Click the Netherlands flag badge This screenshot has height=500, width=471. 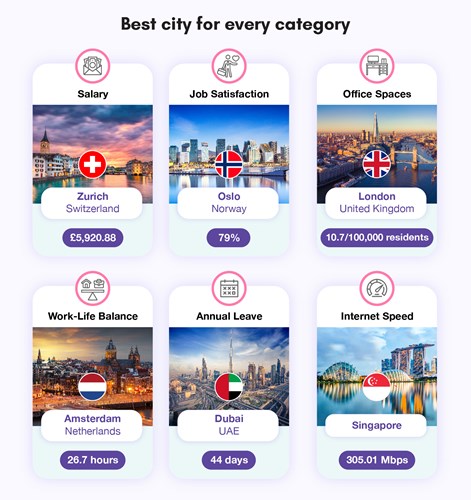93,387
